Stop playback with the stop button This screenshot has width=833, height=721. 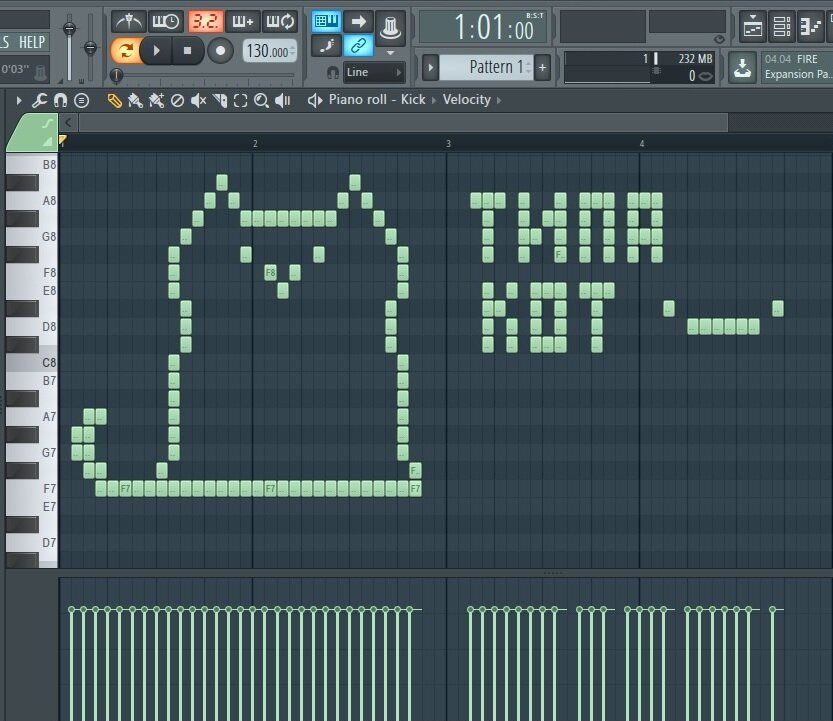click(187, 51)
